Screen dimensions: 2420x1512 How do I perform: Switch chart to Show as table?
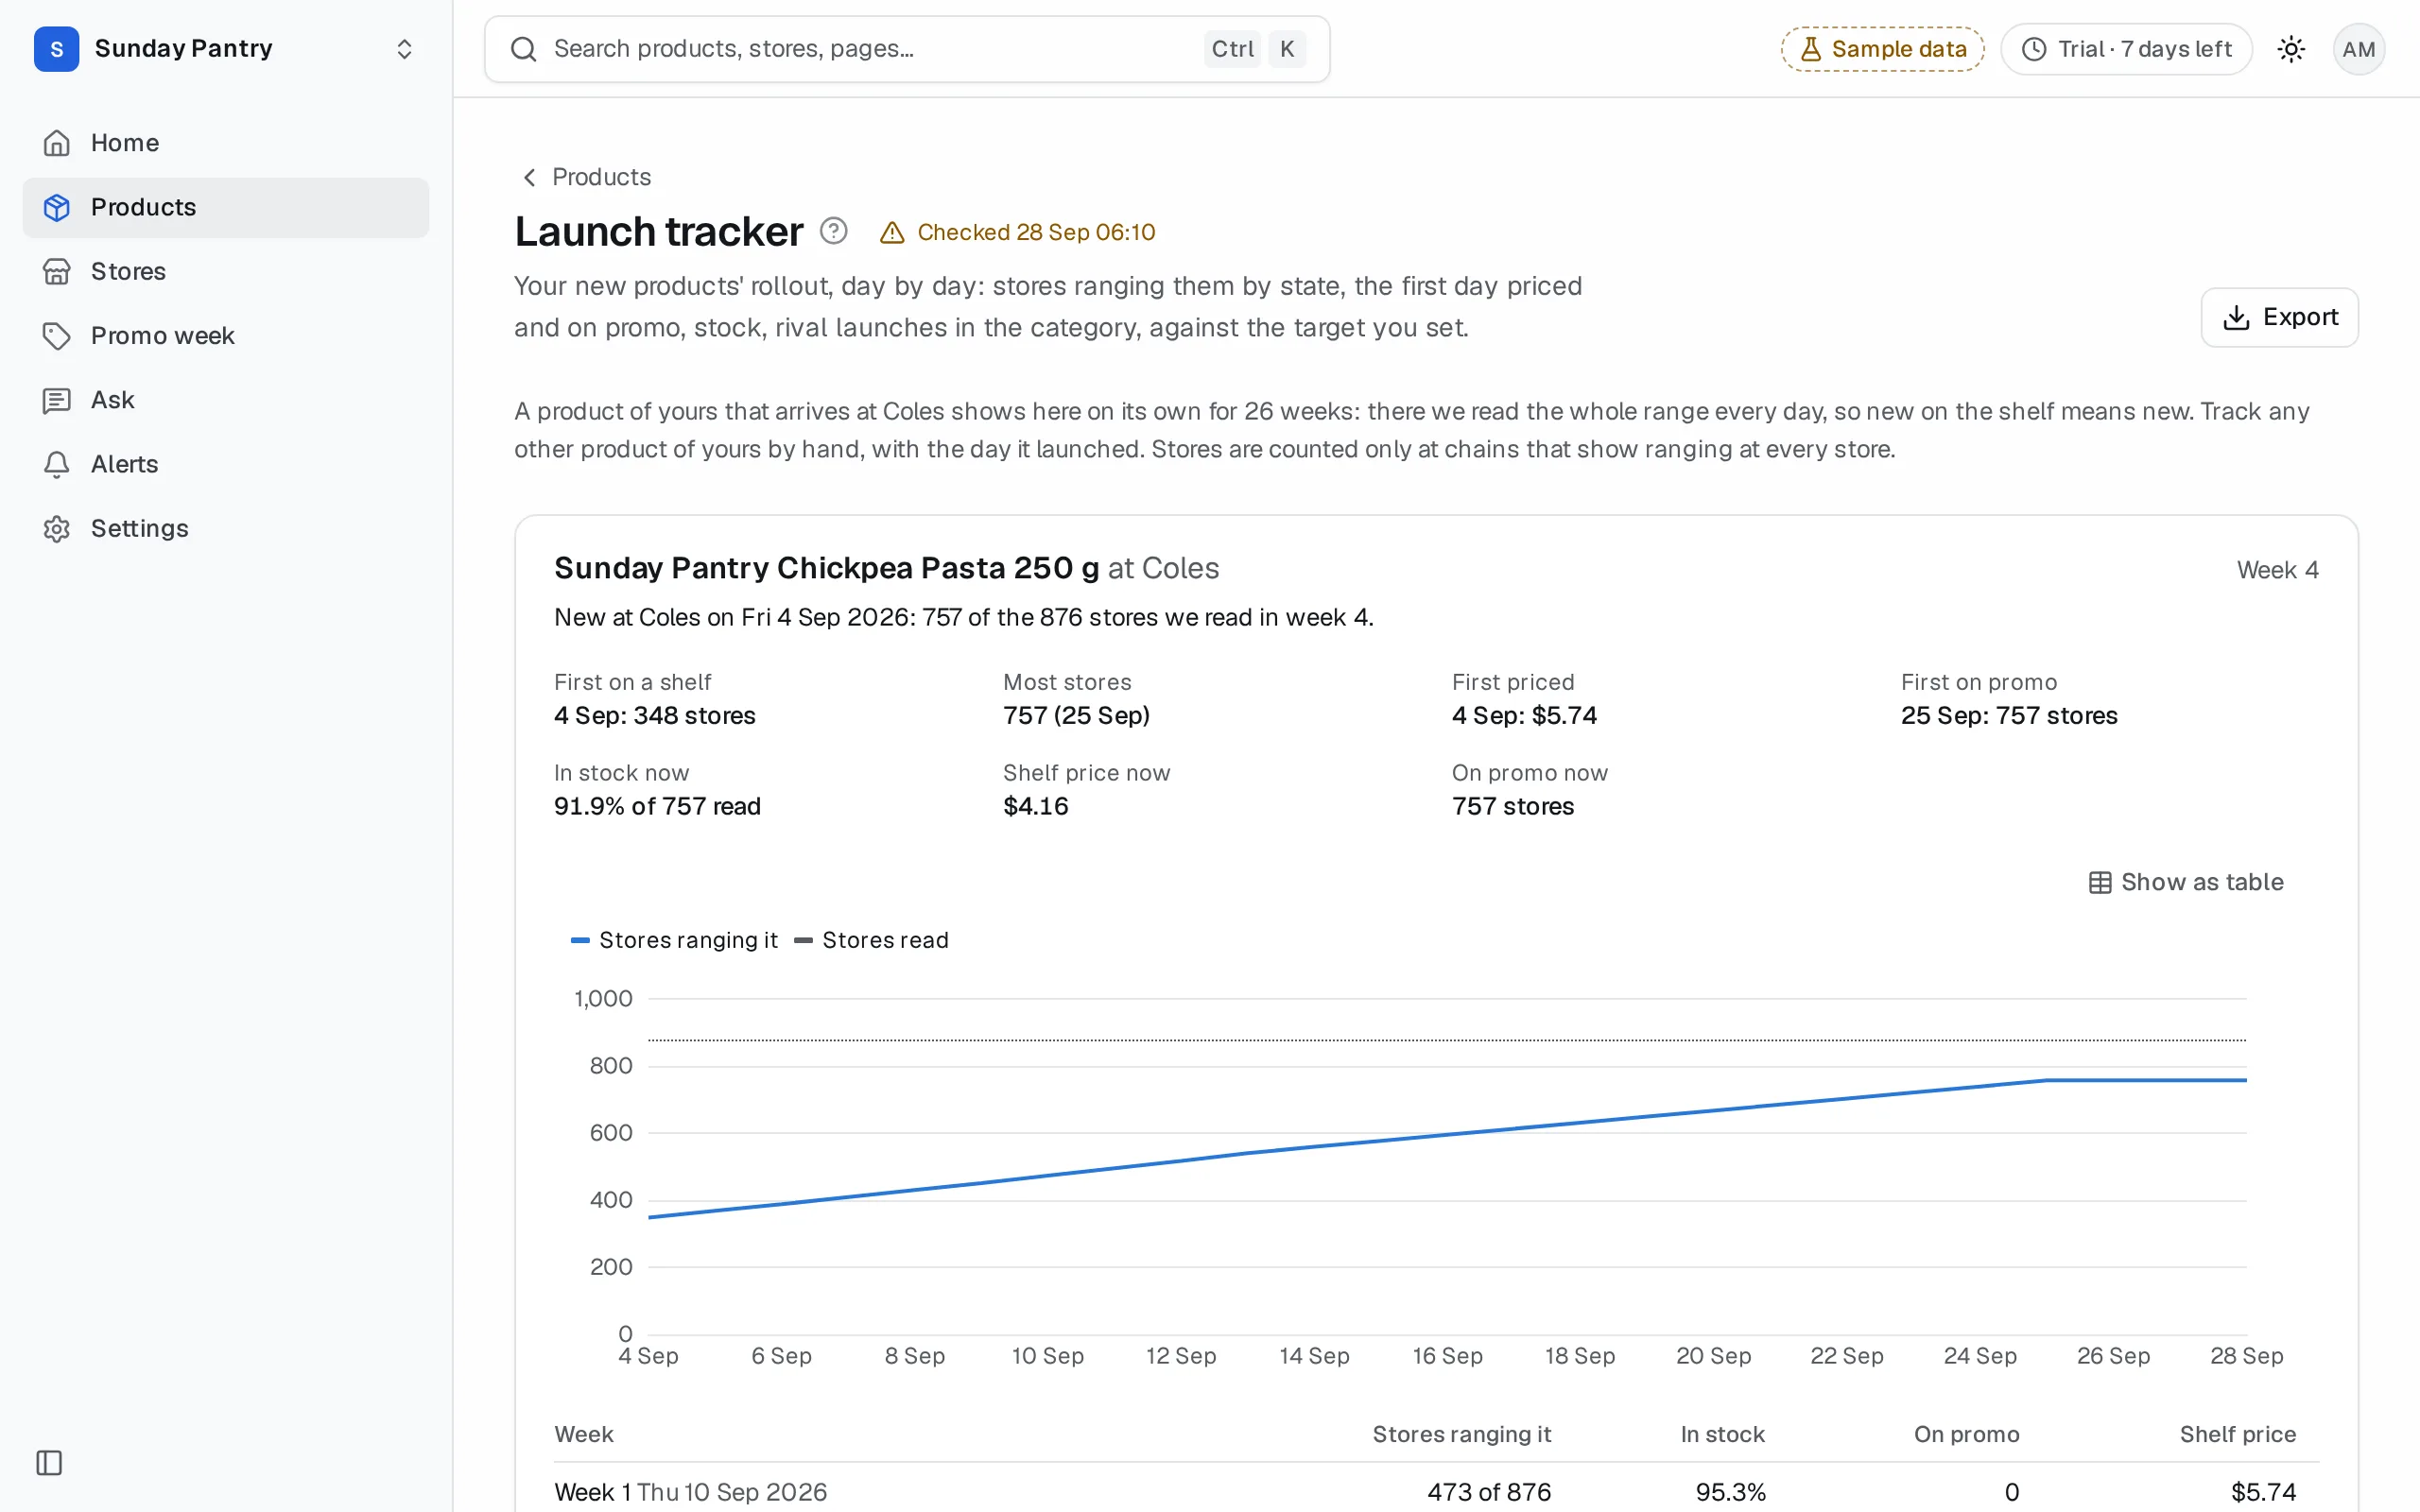2186,882
